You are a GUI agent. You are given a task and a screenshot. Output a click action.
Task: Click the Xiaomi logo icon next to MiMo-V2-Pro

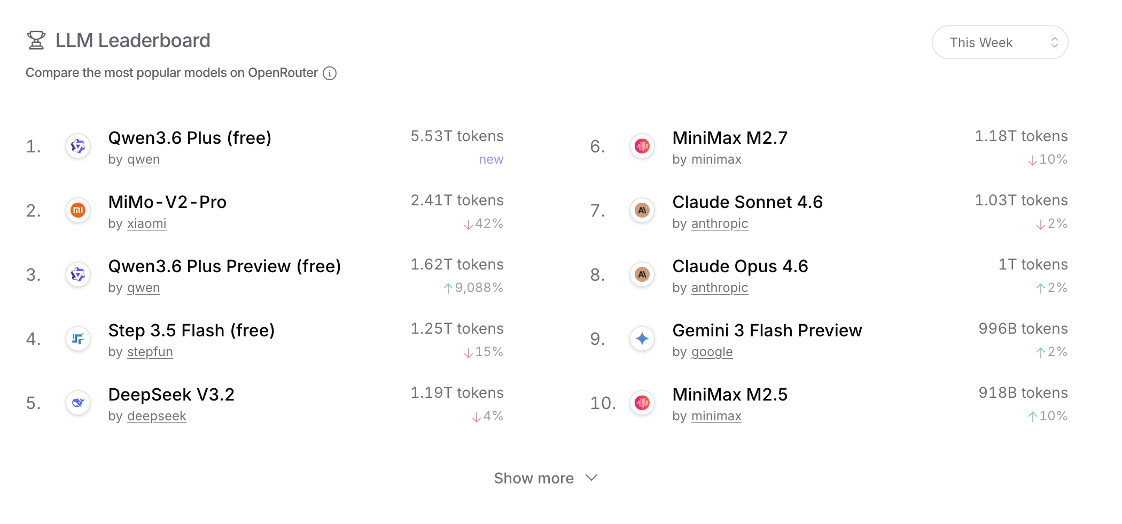[78, 210]
